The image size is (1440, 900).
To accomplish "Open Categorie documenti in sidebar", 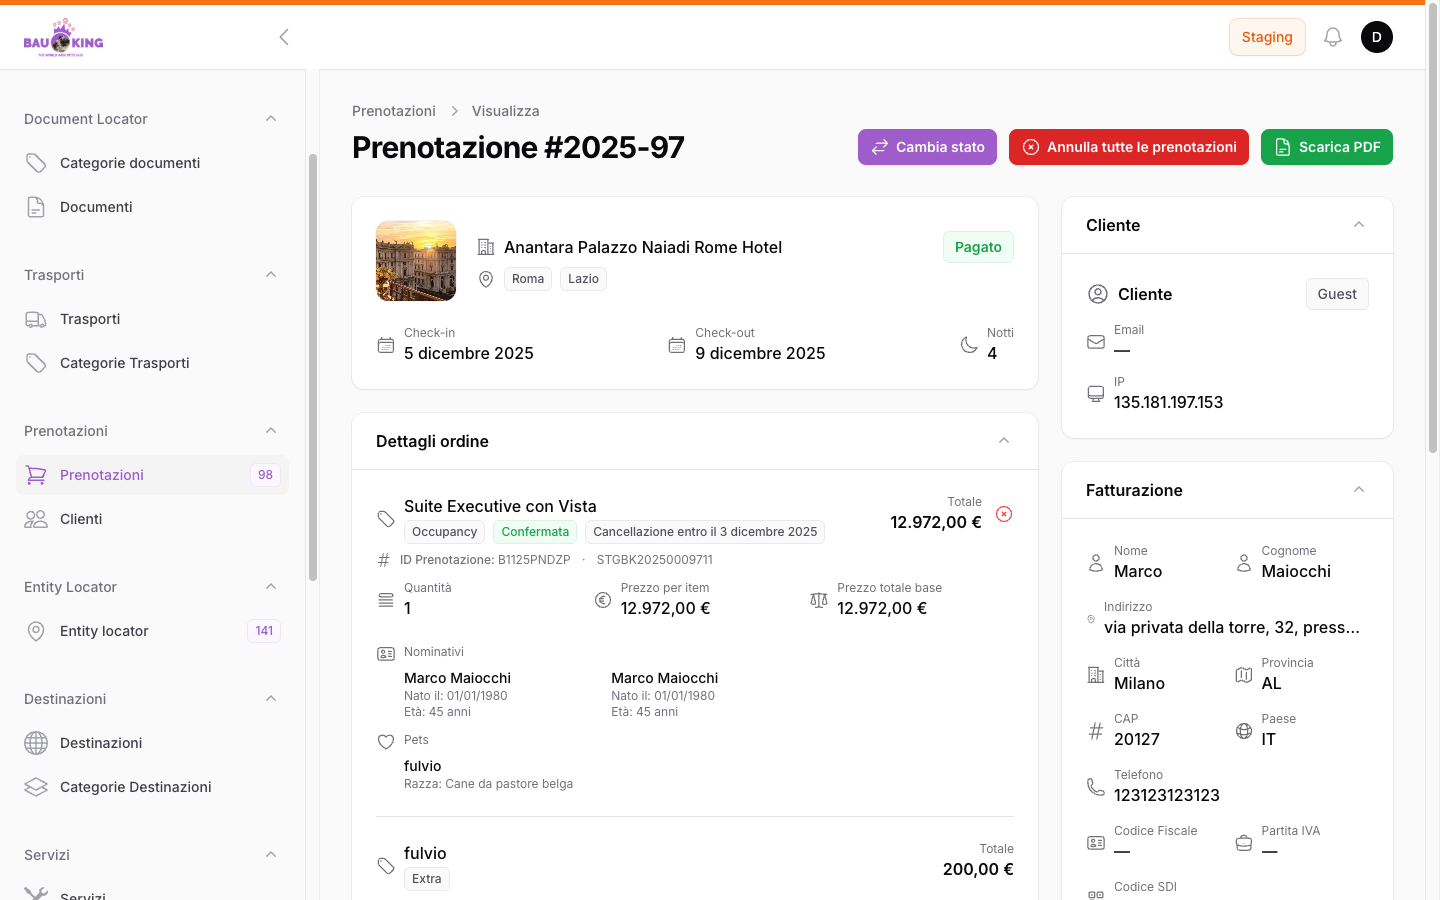I will point(152,163).
